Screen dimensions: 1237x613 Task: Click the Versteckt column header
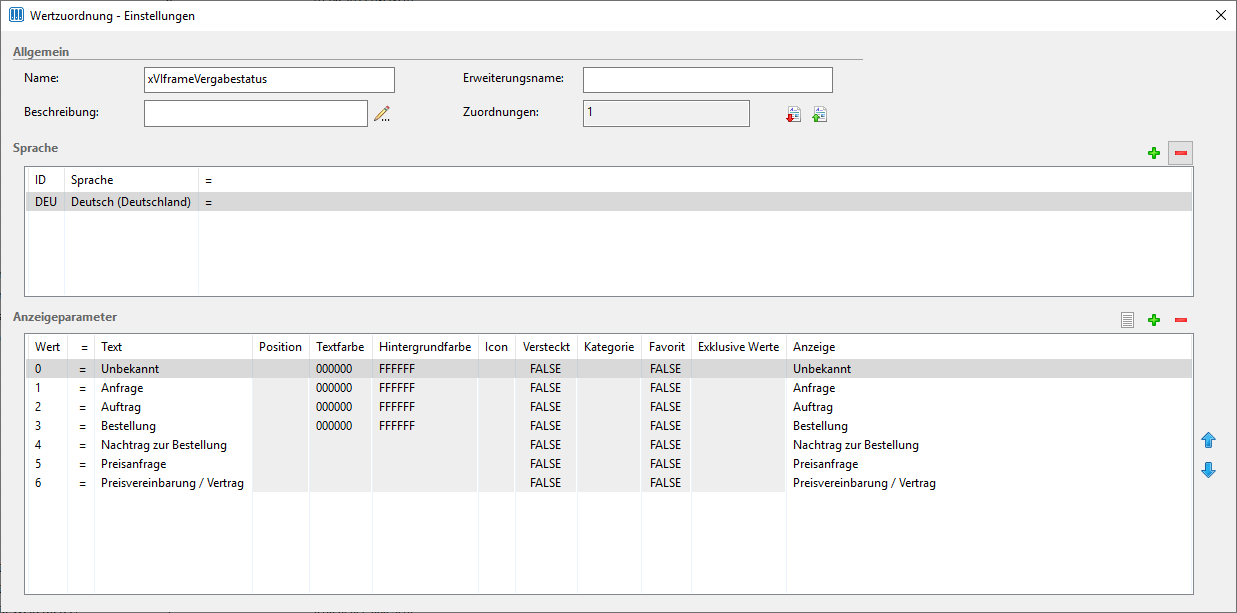[x=545, y=347]
